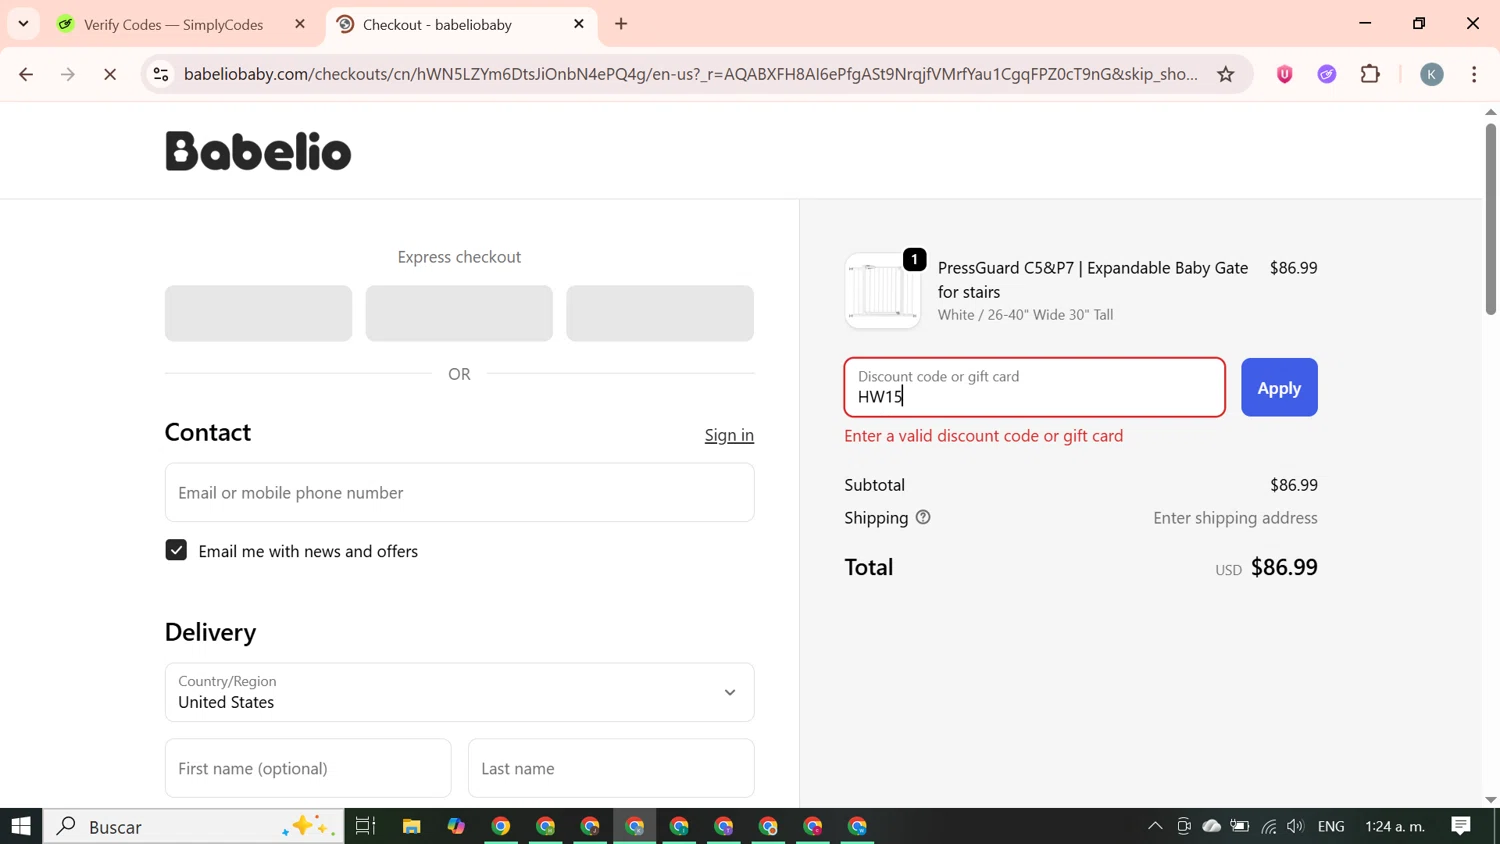Image resolution: width=1500 pixels, height=844 pixels.
Task: Stop loading the page
Action: (110, 74)
